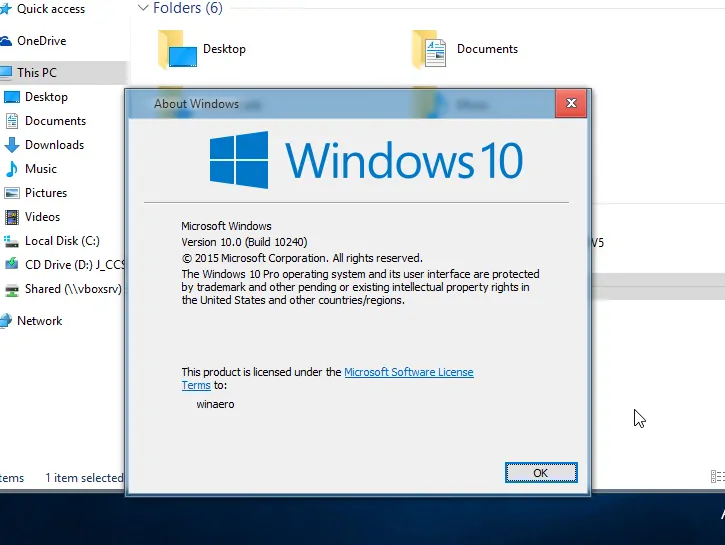Open the Microsoft Software License link
This screenshot has height=545, width=725.
coord(409,372)
